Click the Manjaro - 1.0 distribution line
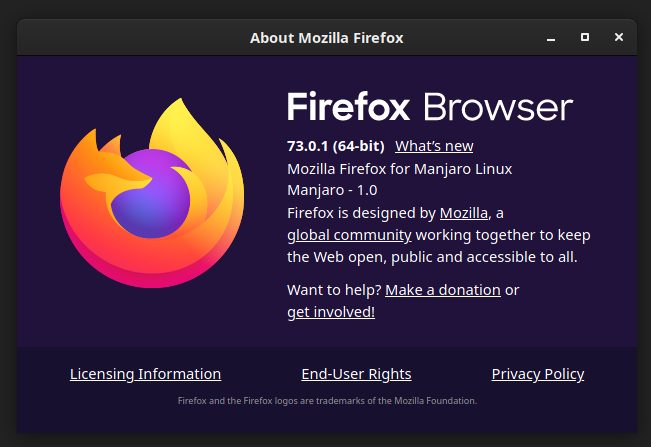Viewport: 651px width, 447px height. point(332,191)
